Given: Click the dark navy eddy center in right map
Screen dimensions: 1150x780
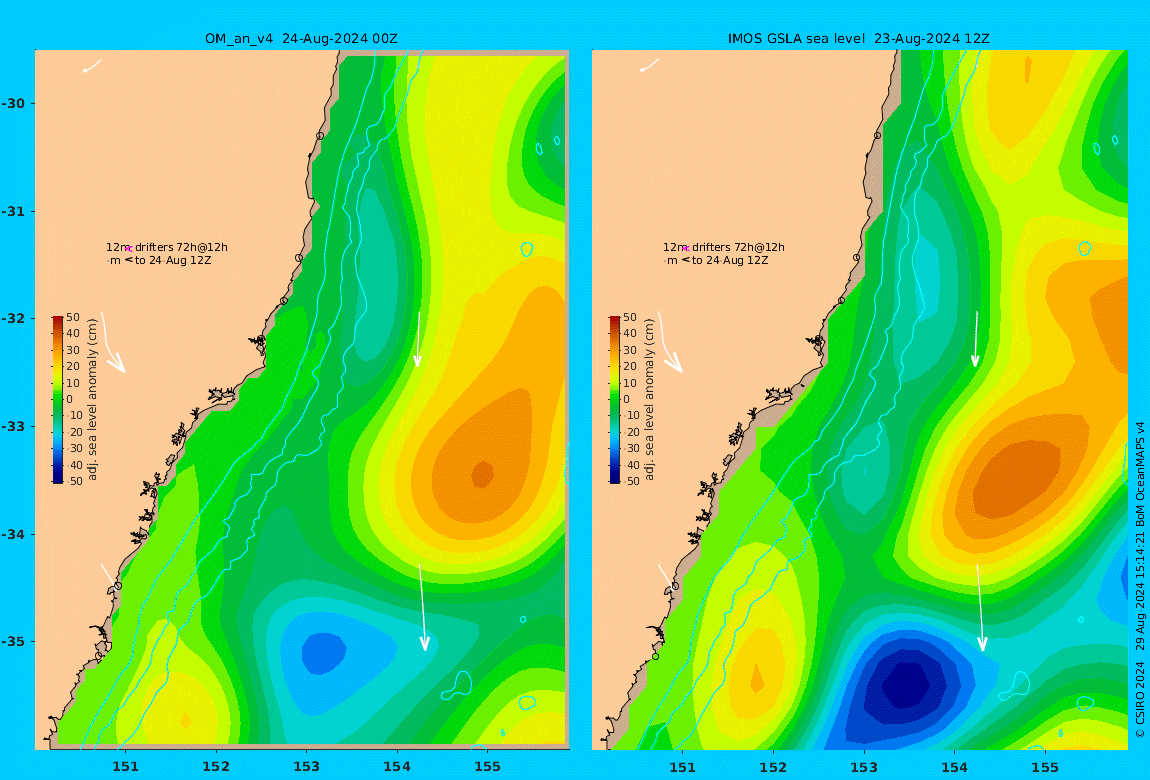Looking at the screenshot, I should tap(906, 686).
